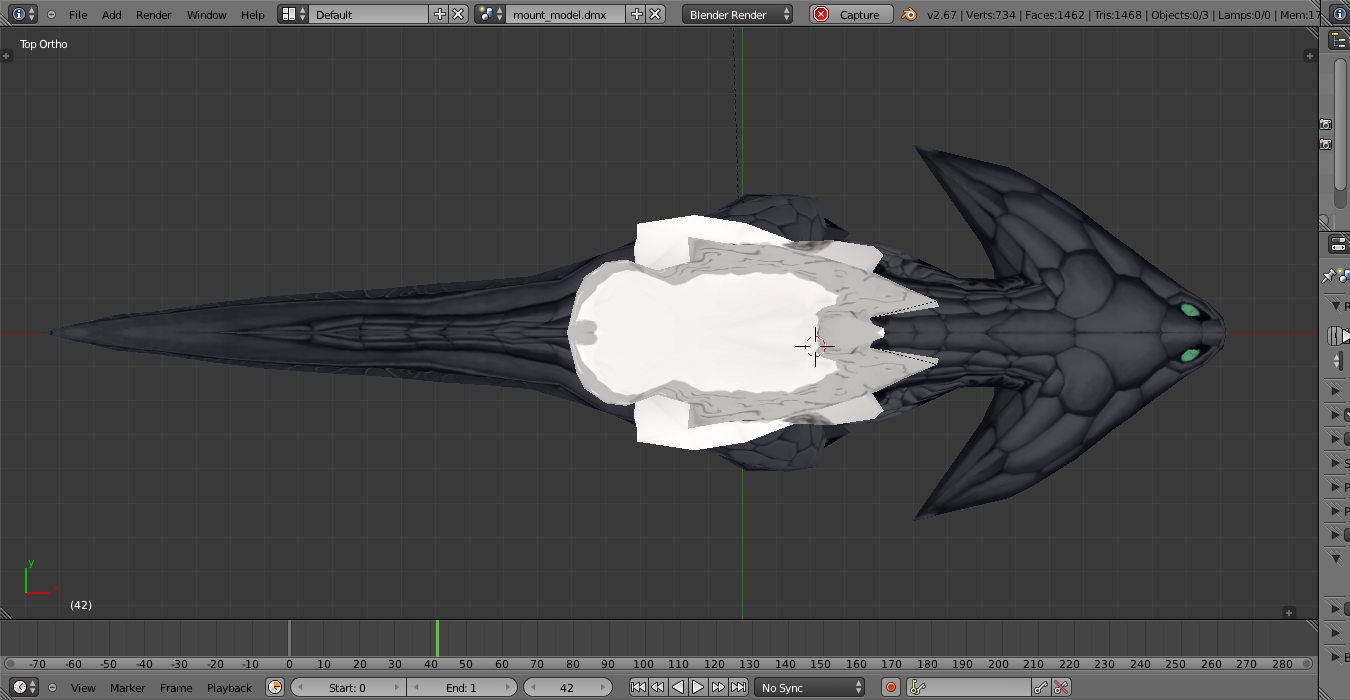Open the Blender Render engine dropdown
The image size is (1350, 700).
tap(738, 14)
